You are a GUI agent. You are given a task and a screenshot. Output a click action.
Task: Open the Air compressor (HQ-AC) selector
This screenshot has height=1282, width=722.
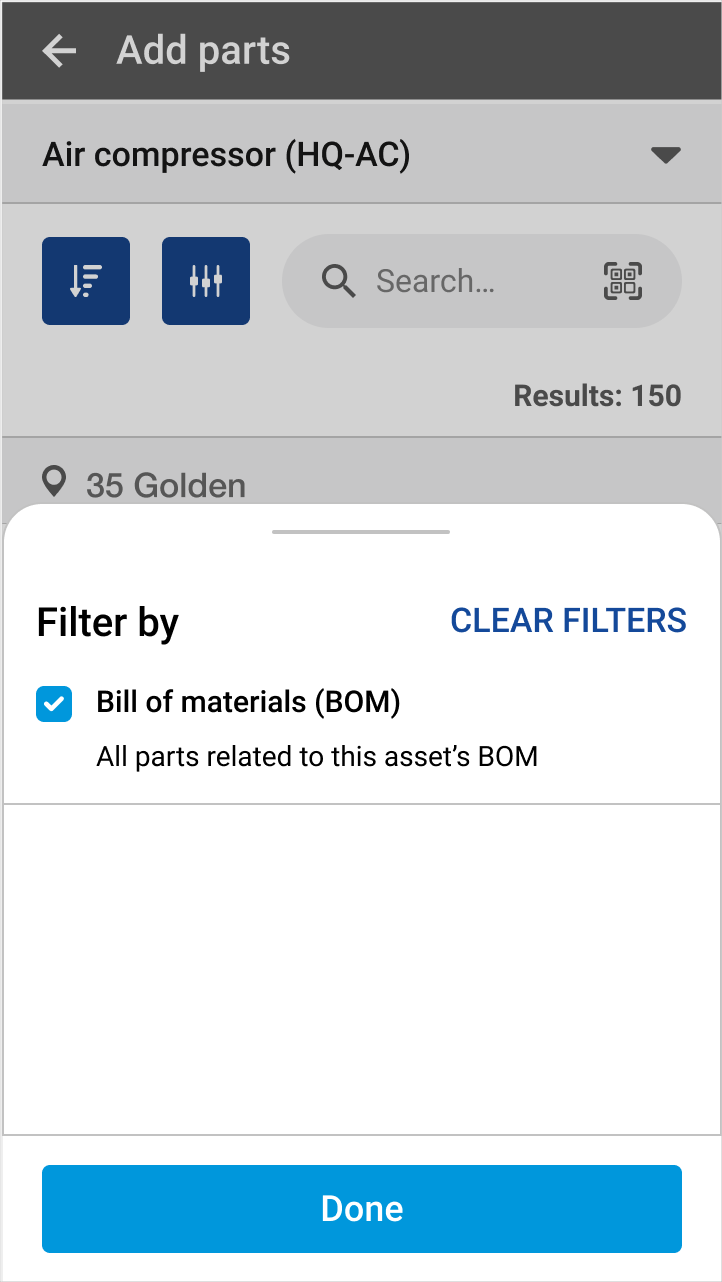(227, 155)
